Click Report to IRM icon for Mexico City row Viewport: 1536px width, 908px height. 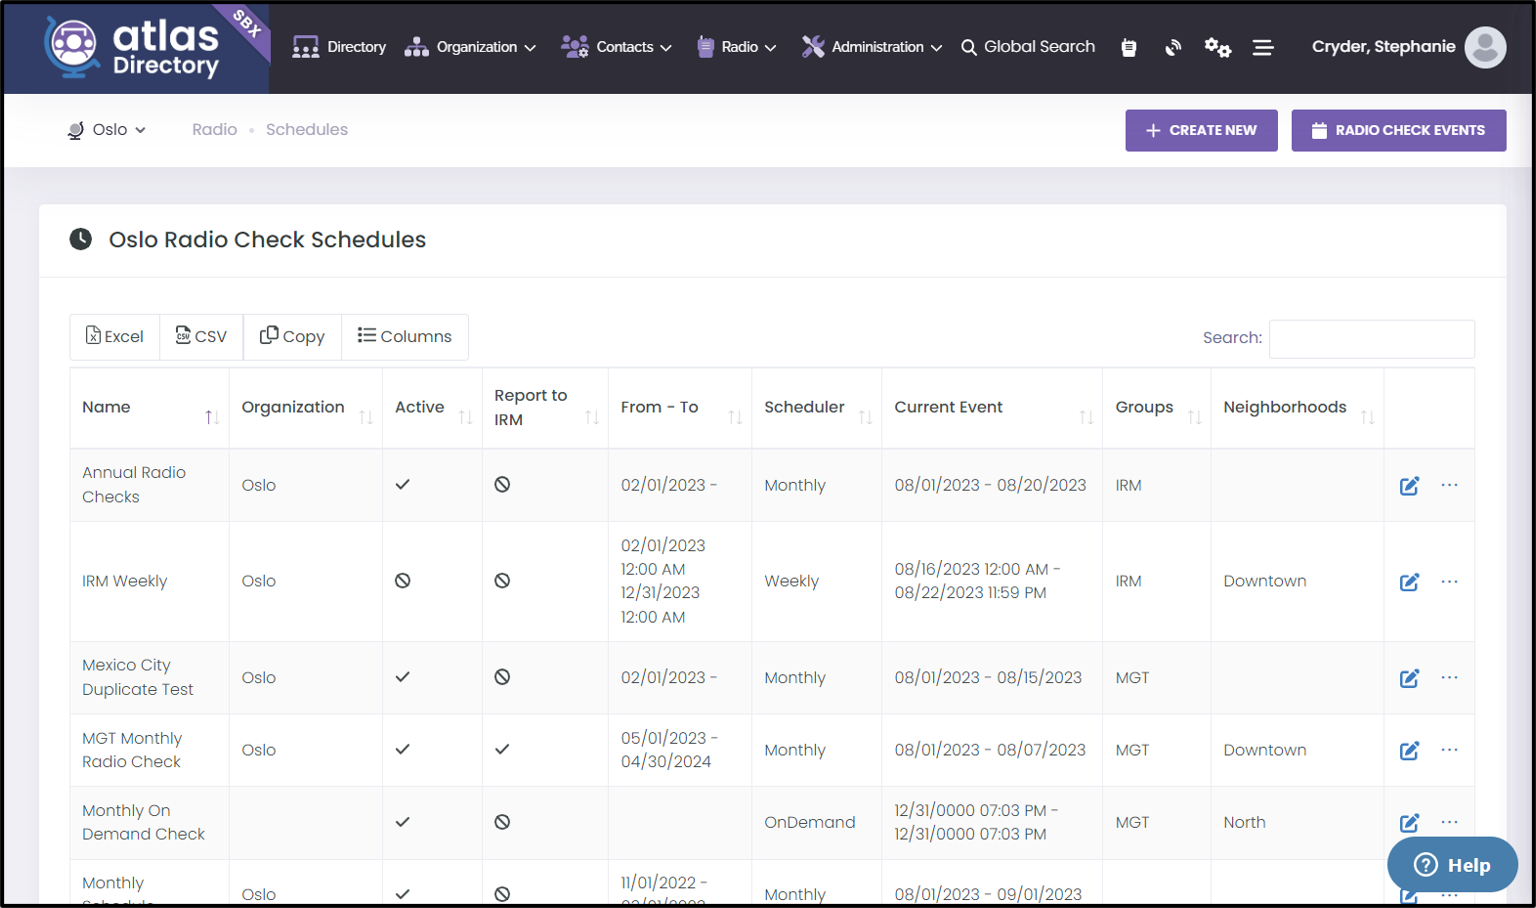[x=502, y=677]
